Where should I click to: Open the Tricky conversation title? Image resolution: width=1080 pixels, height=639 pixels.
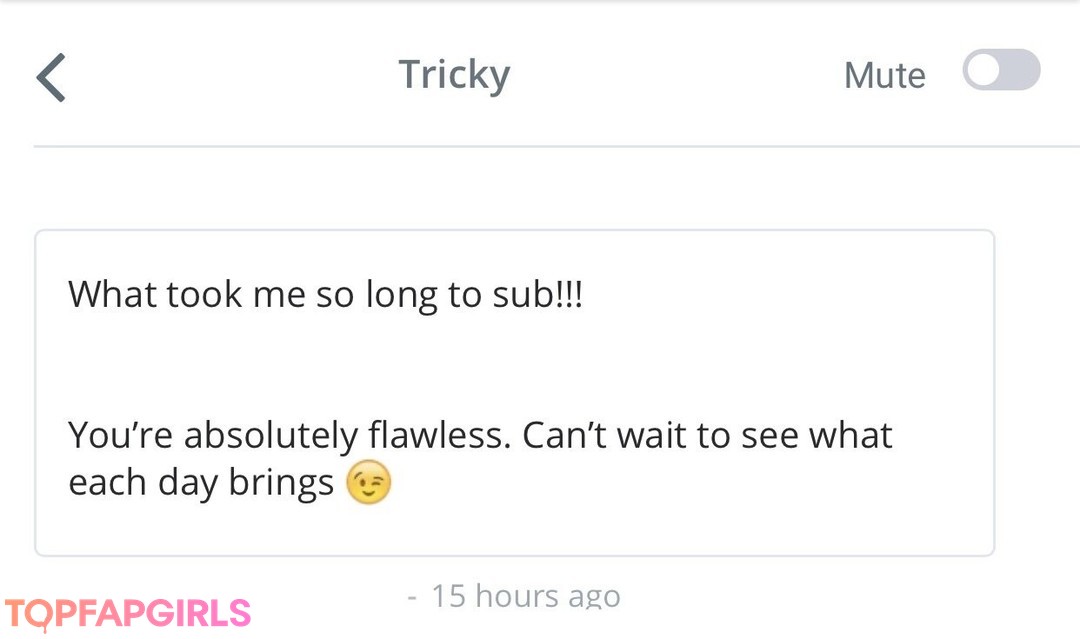tap(454, 75)
